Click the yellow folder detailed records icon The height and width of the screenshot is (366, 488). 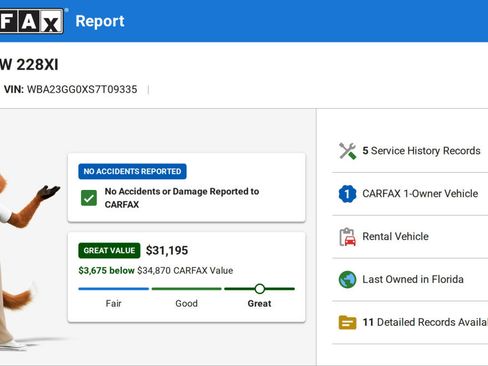[x=347, y=322]
